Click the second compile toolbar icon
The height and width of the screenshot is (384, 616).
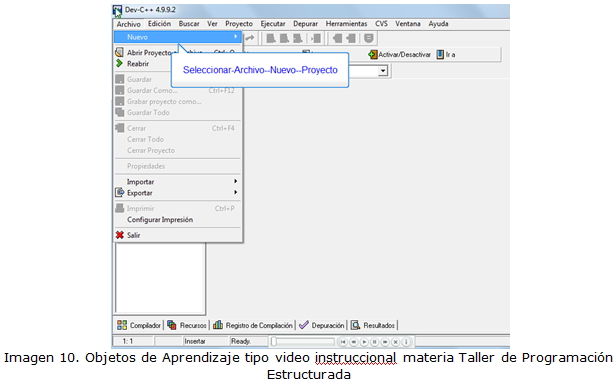point(284,38)
